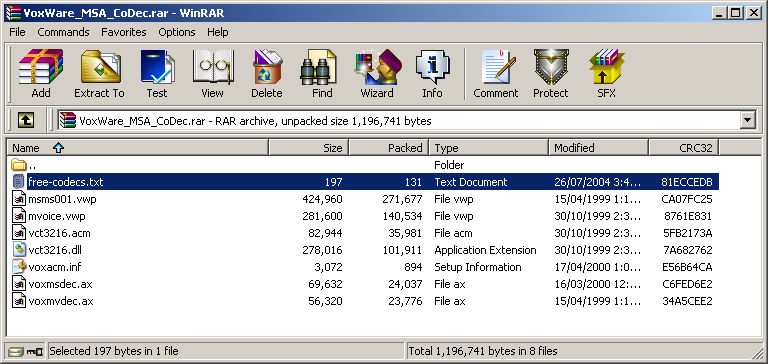Click the vct3216.dll file icon
This screenshot has height=364, width=768.
19,249
